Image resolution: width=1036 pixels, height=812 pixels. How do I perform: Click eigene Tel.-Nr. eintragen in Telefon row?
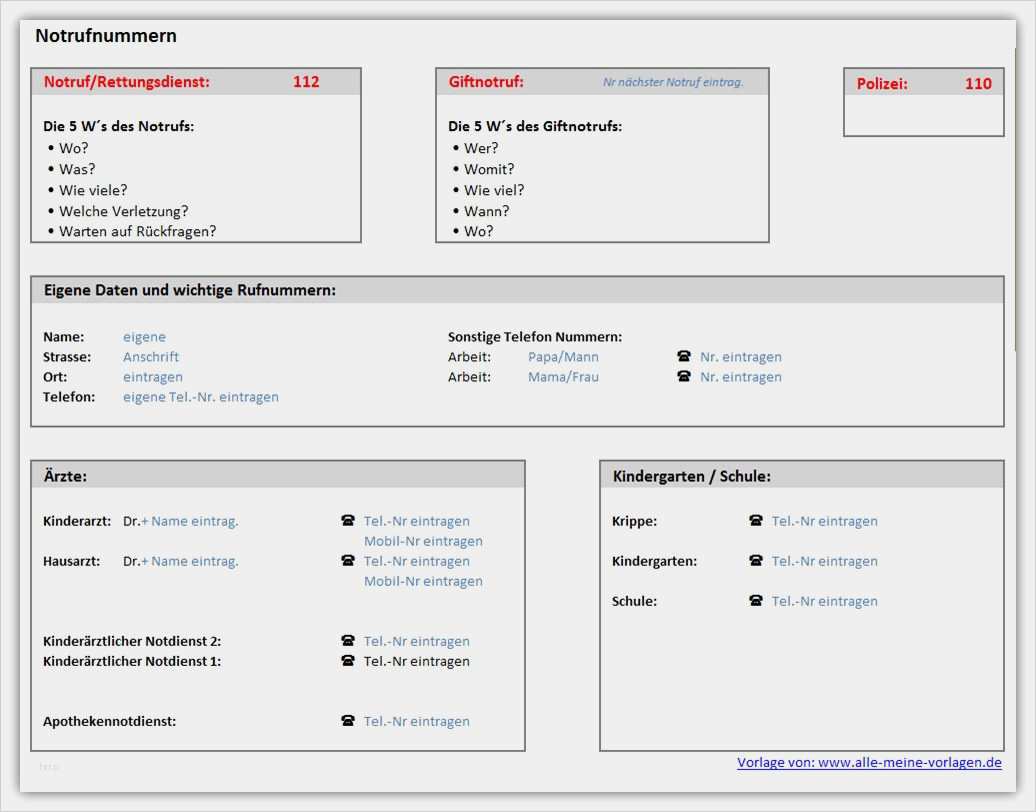(x=199, y=397)
